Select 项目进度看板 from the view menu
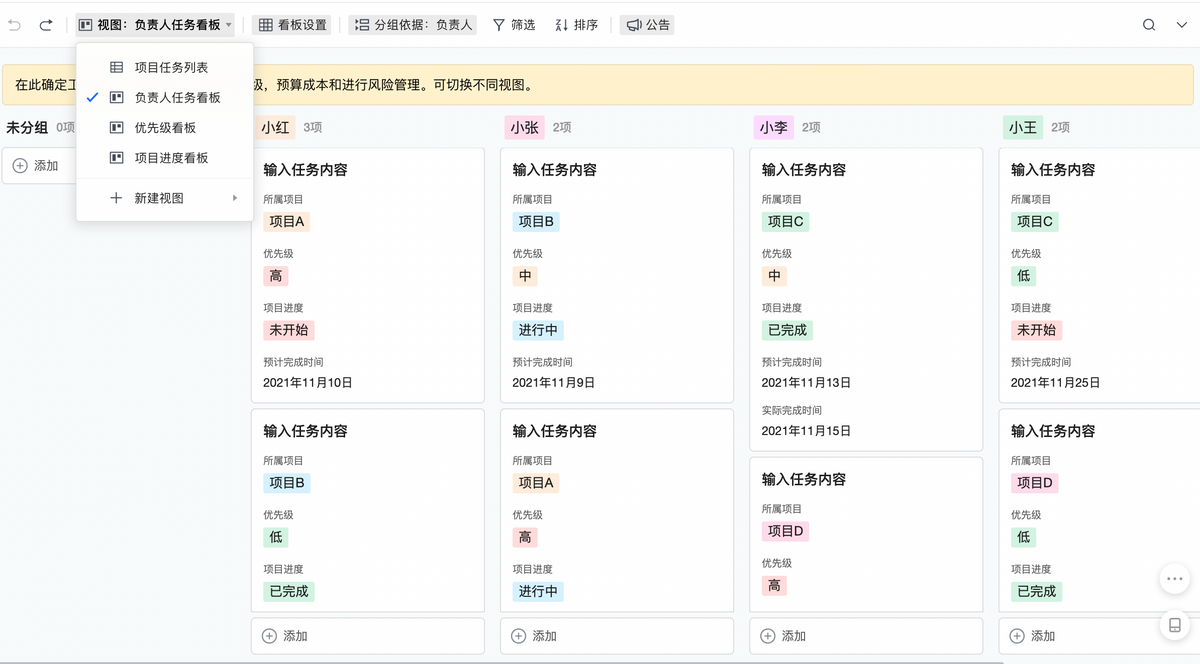The image size is (1200, 664). point(171,158)
